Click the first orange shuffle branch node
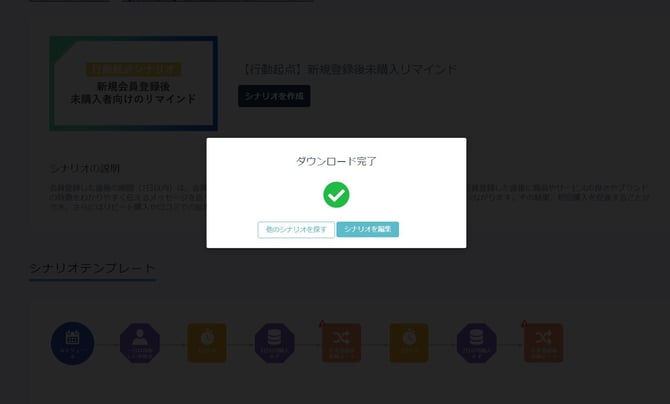This screenshot has height=404, width=670. (x=342, y=343)
